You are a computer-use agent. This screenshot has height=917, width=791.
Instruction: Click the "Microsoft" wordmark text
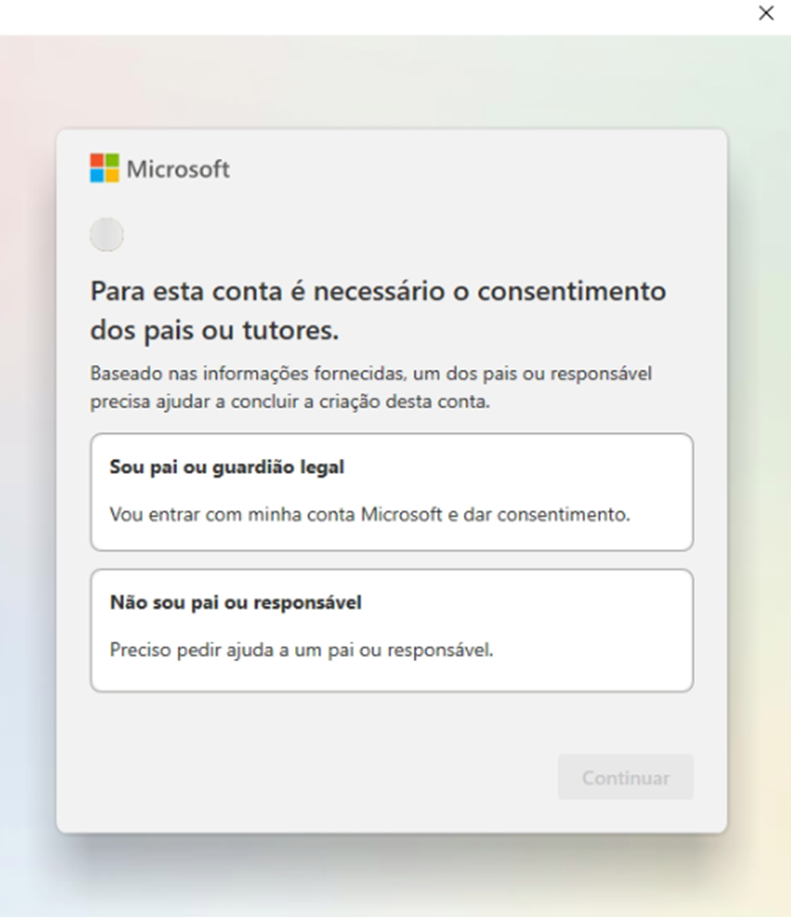178,169
